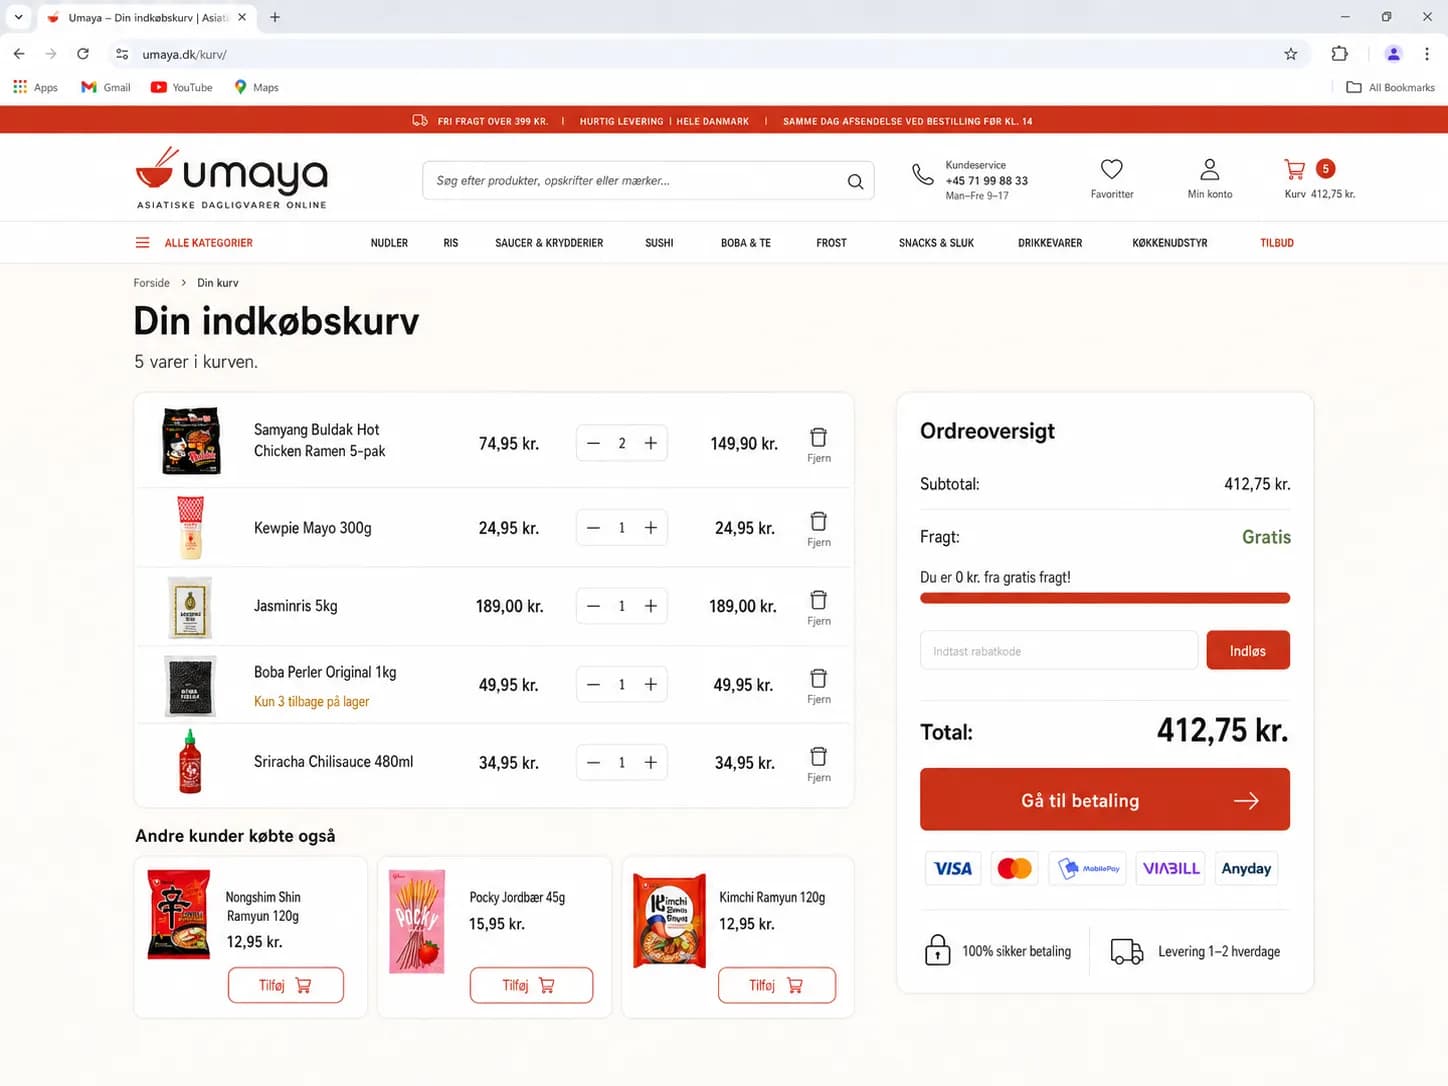Open Chrome three-dot menu
This screenshot has height=1086, width=1448.
1426,54
